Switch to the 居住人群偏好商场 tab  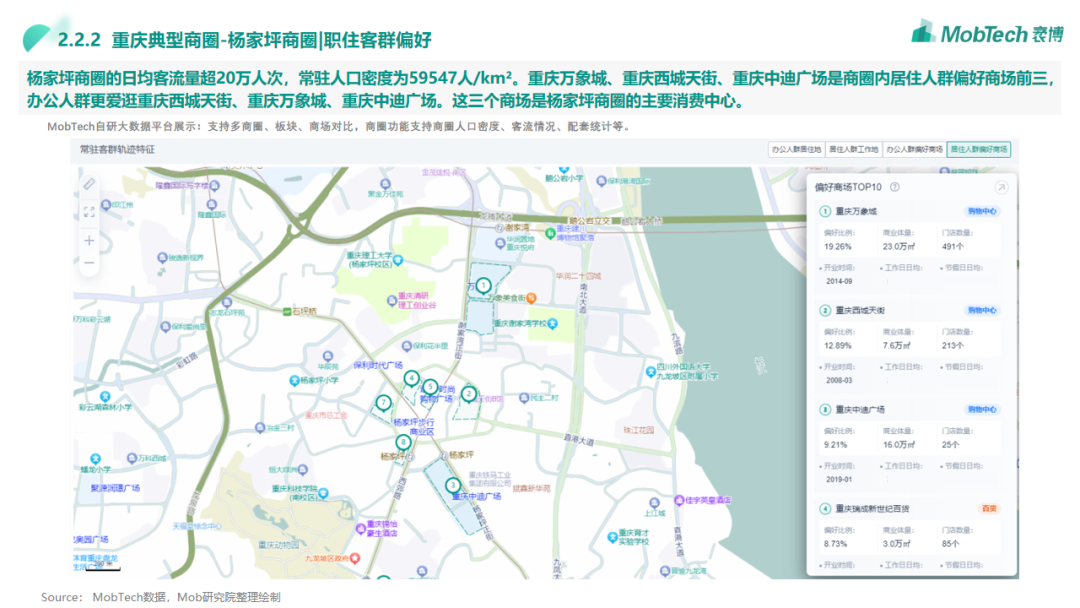(x=979, y=149)
